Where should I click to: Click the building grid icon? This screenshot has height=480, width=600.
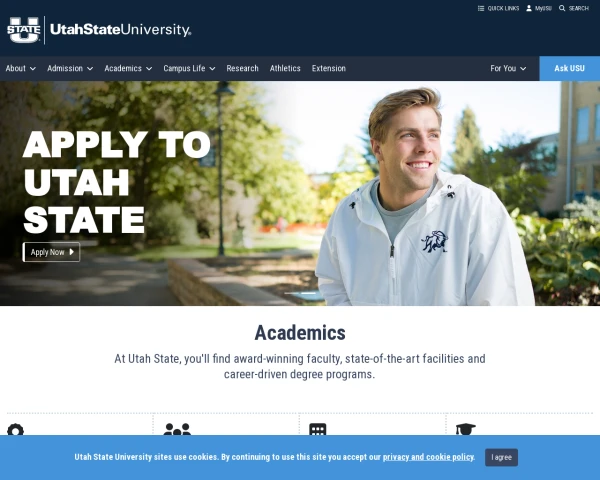pyautogui.click(x=318, y=429)
